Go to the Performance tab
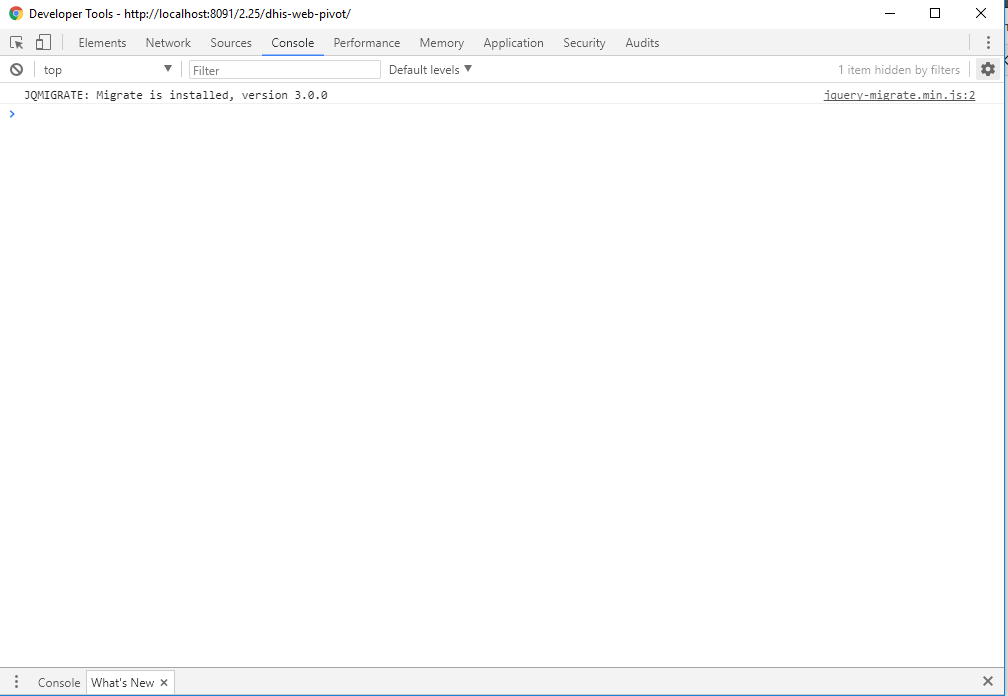The width and height of the screenshot is (1008, 696). click(x=367, y=43)
